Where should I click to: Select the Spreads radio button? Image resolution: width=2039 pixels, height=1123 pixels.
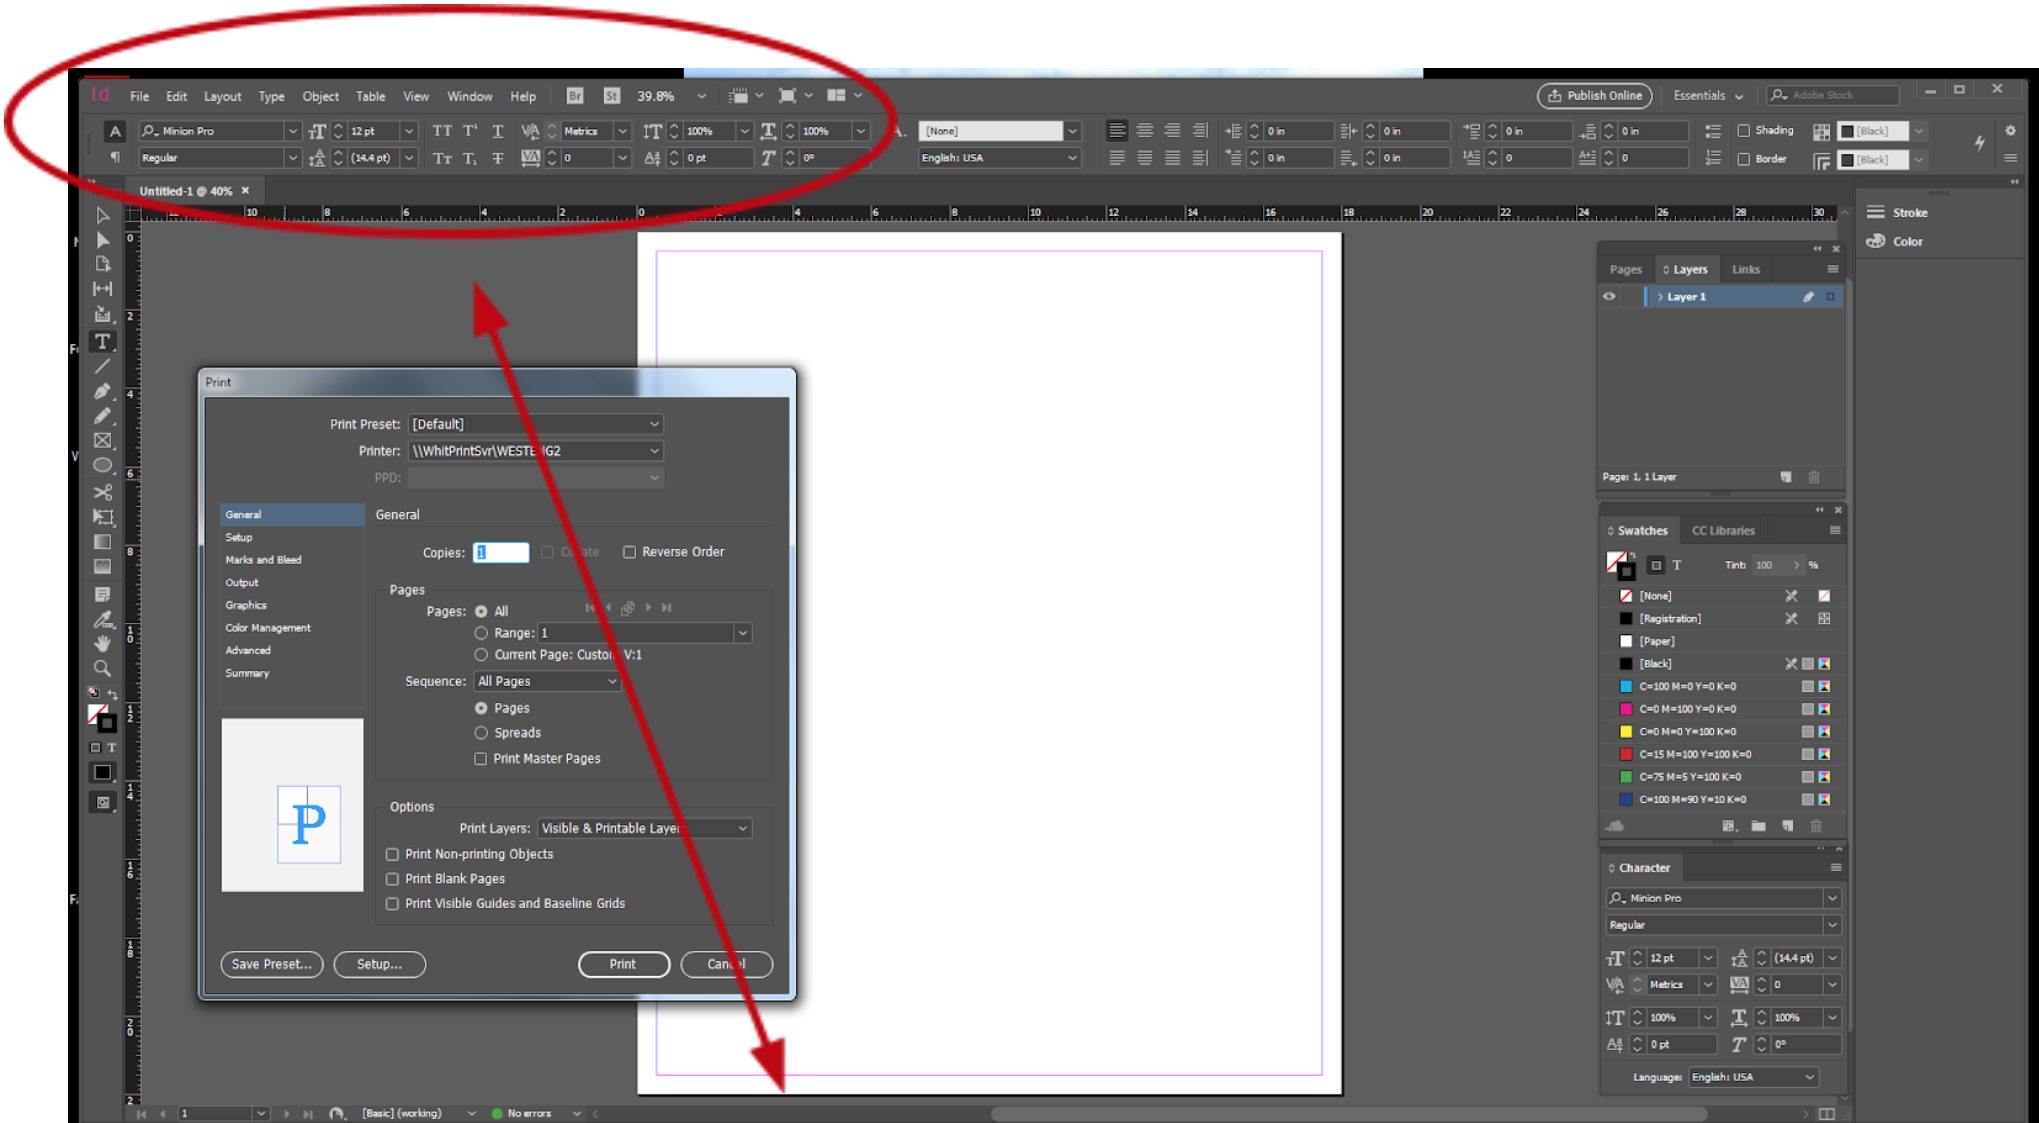pos(481,732)
